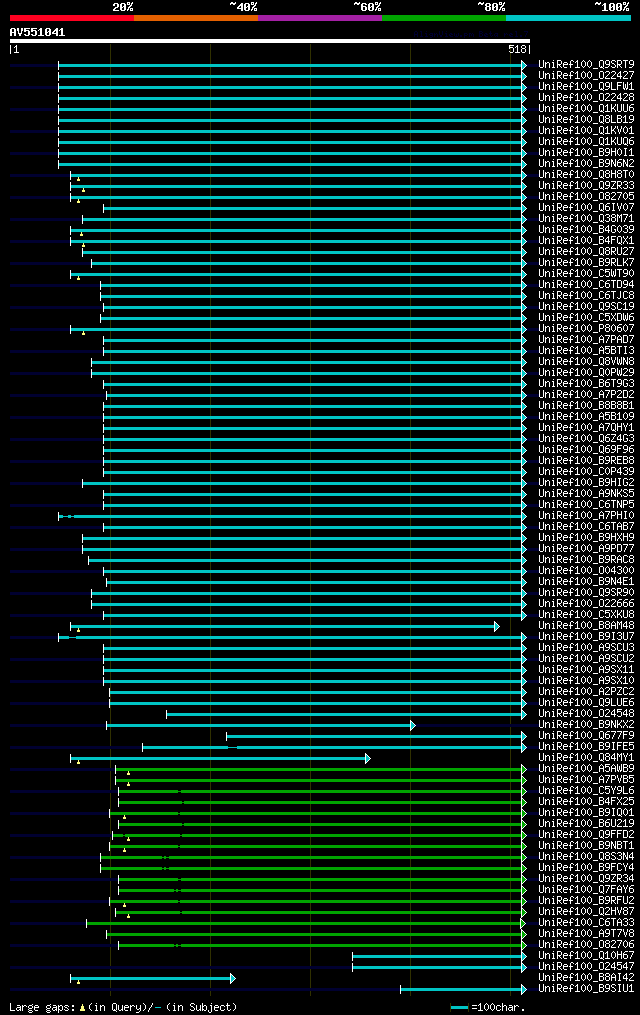Click the UniRef100_B9HIG2 label
This screenshot has height=1015, width=640.
[x=586, y=483]
